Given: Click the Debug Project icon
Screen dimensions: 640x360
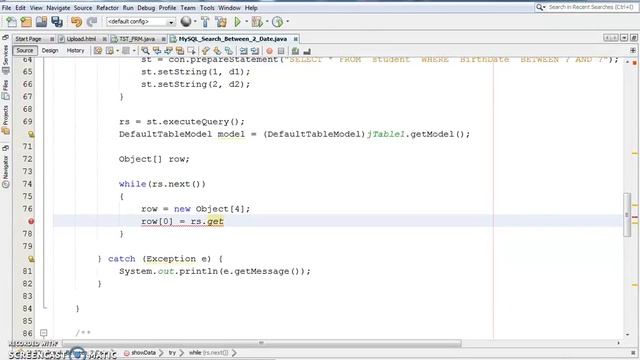Looking at the screenshot, I should click(257, 22).
